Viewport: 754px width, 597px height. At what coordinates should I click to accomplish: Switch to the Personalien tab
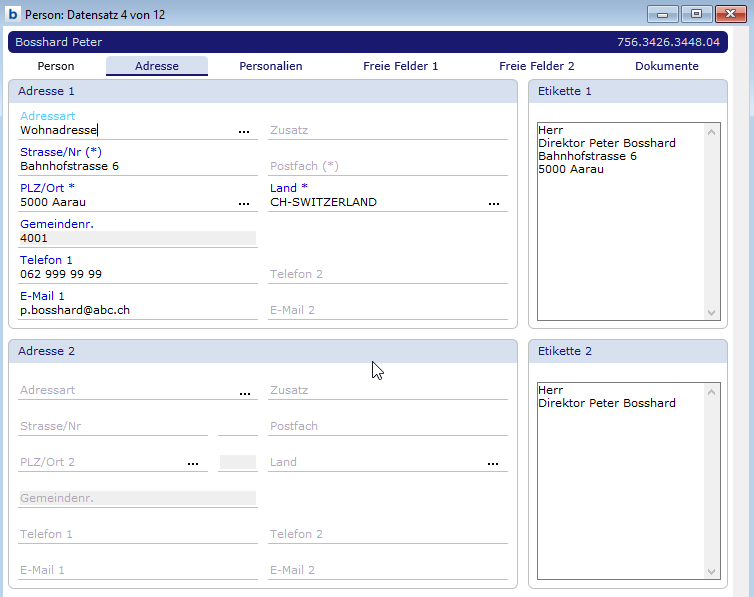coord(270,66)
